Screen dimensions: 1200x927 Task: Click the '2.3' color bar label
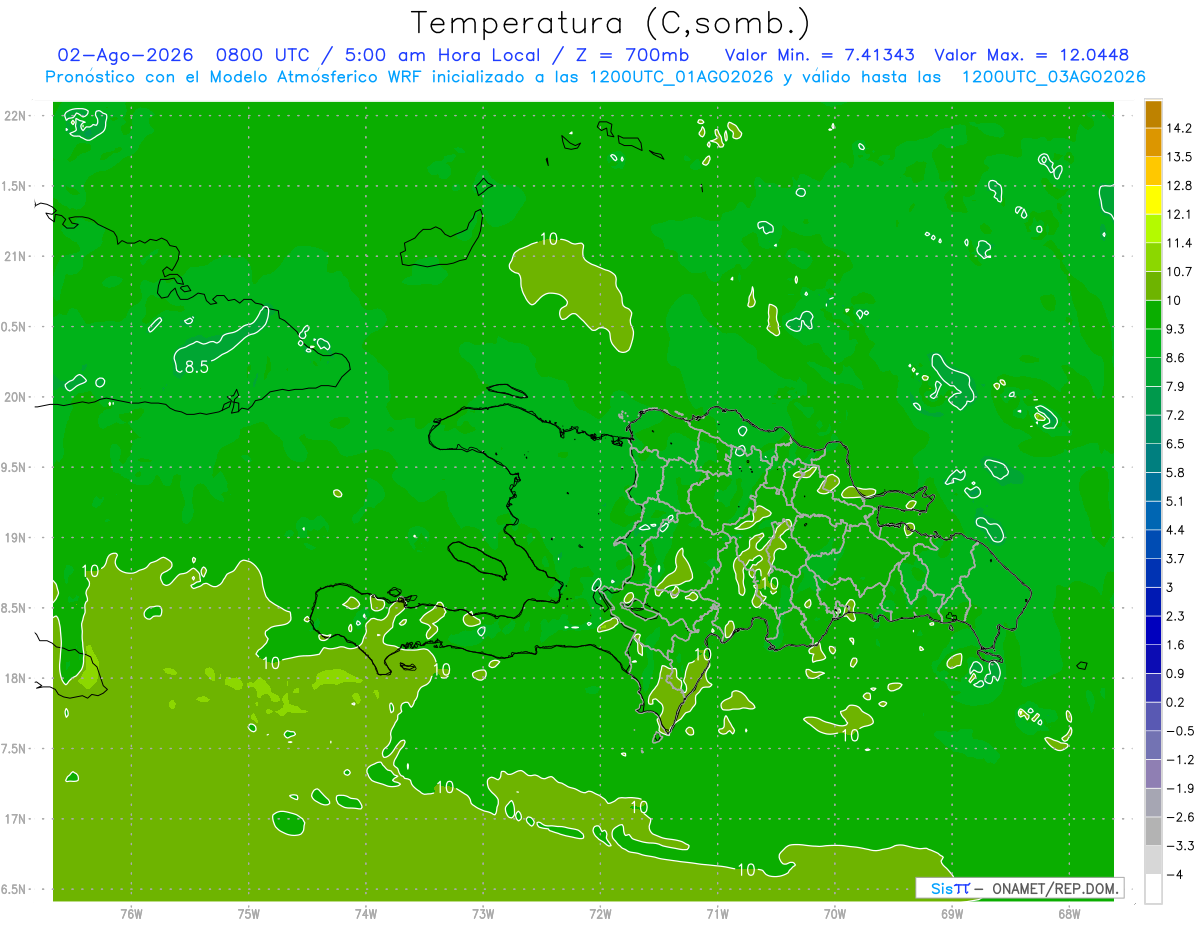(1176, 616)
